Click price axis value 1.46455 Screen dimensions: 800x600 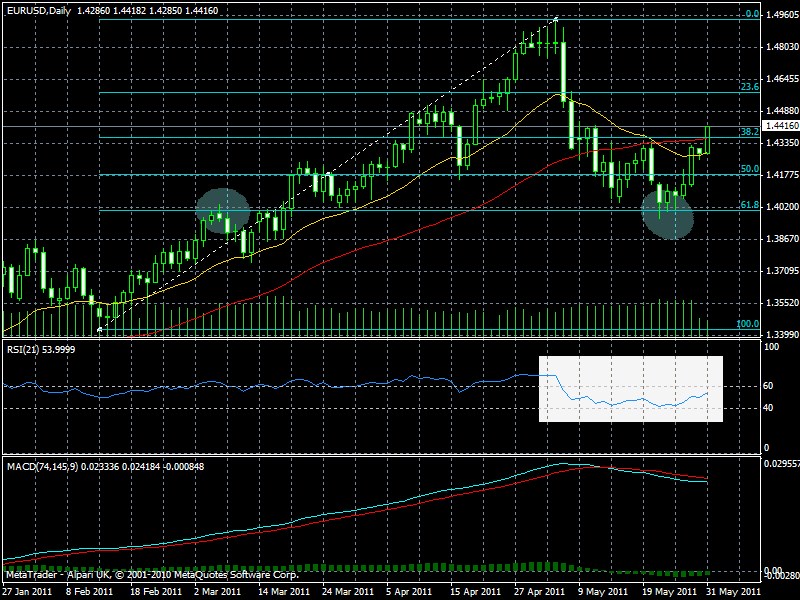782,79
